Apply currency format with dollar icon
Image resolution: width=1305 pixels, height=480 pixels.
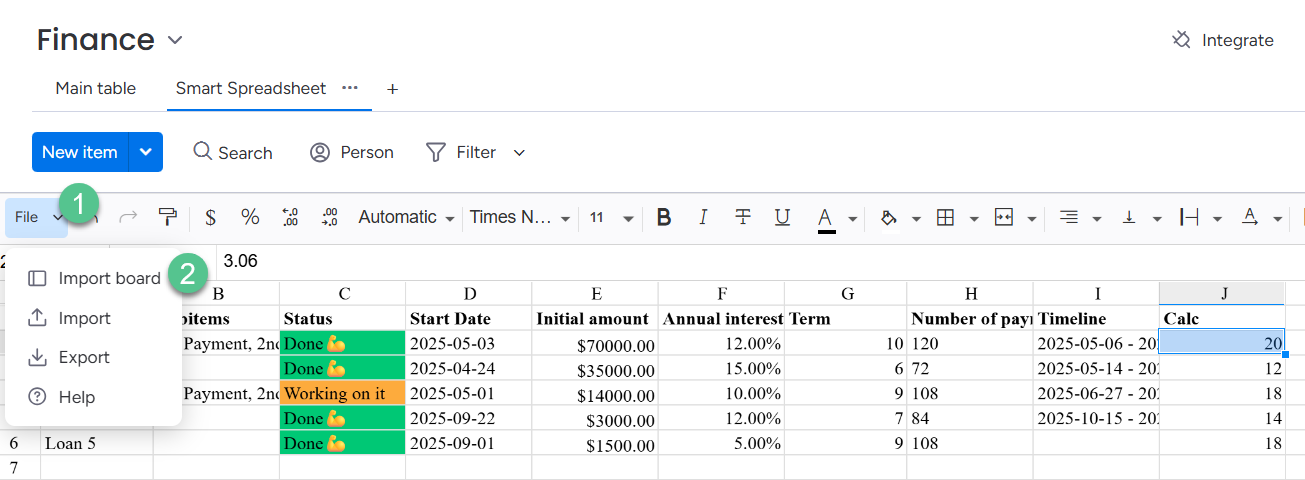point(210,217)
